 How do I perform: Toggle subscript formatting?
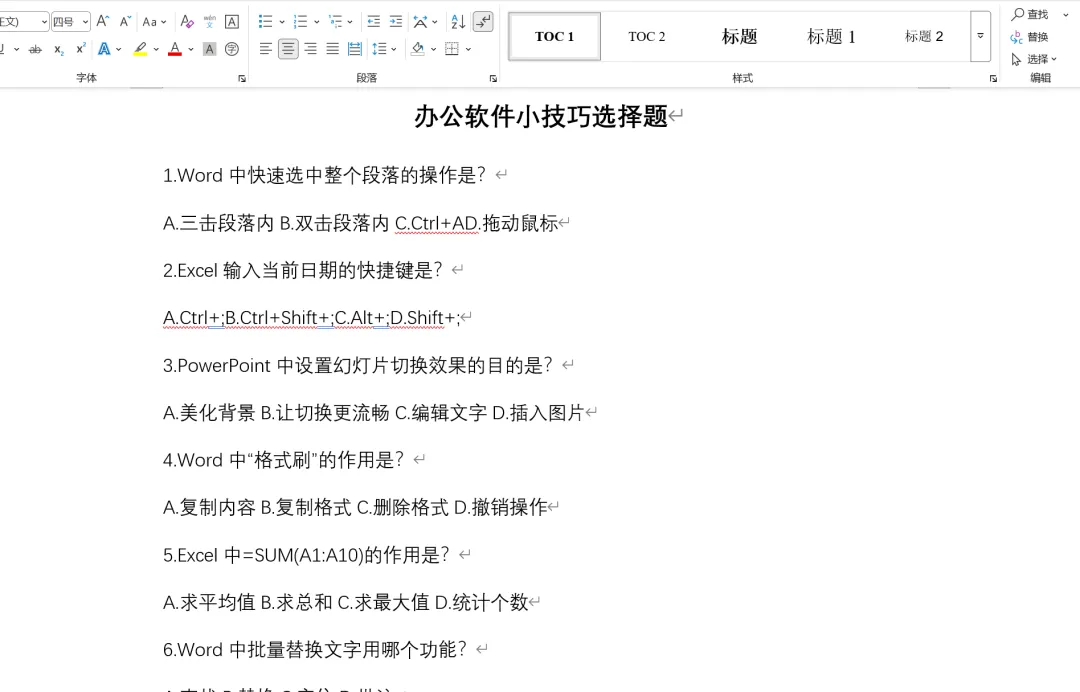coord(59,49)
